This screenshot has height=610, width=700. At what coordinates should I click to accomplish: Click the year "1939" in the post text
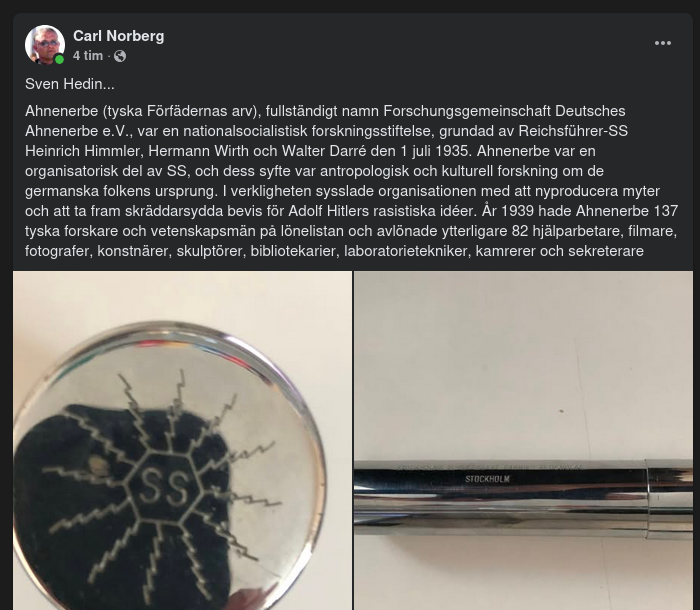tap(517, 211)
